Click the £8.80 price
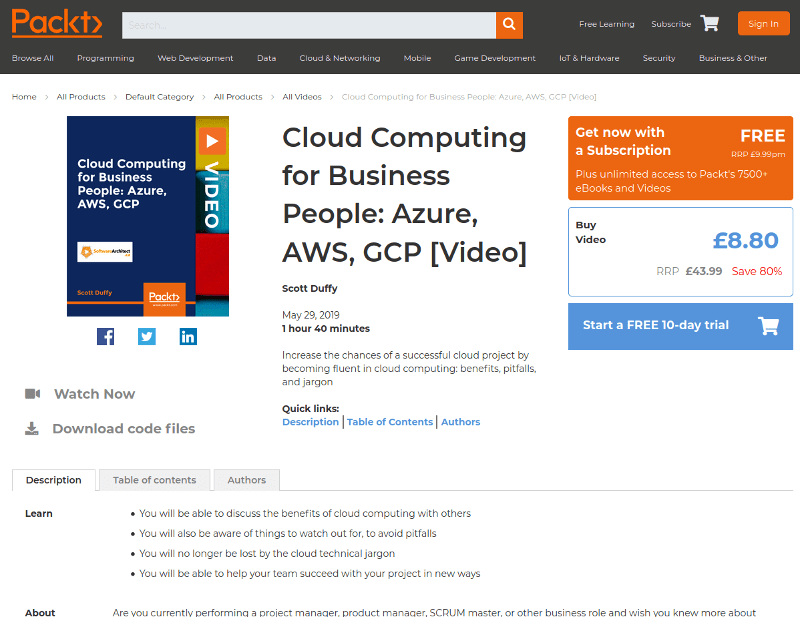The image size is (800, 617). [x=745, y=240]
